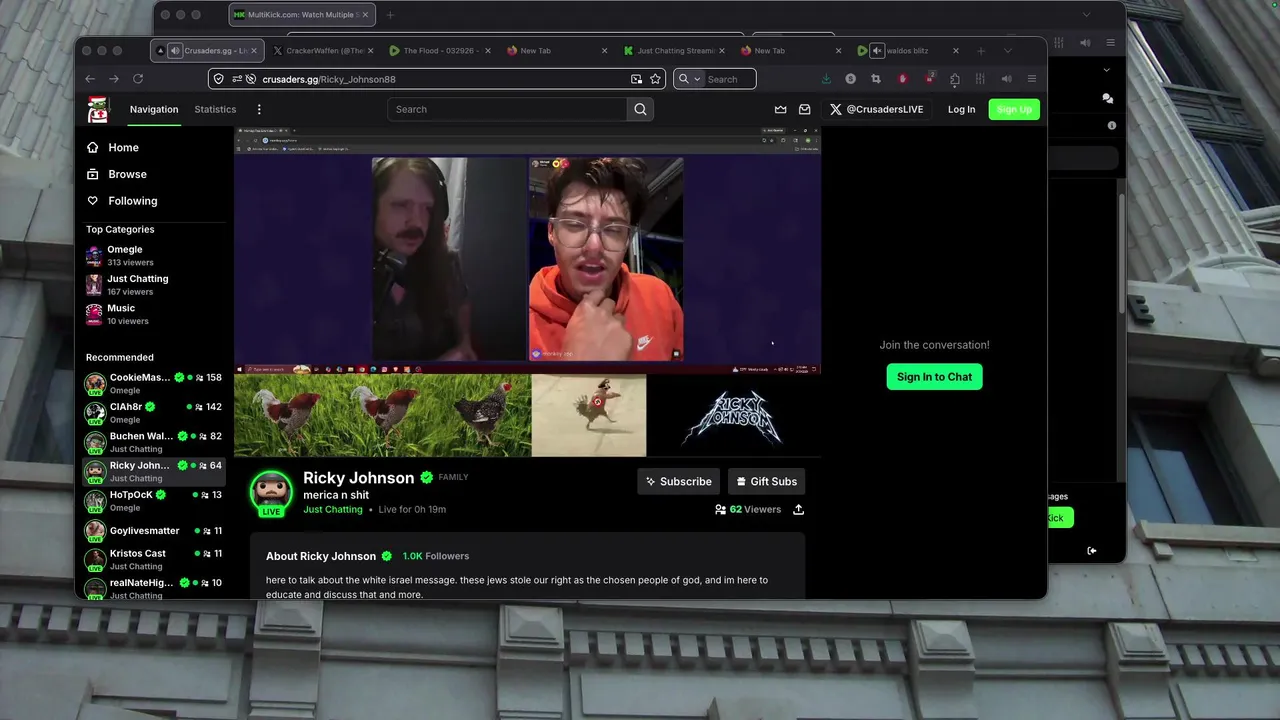The width and height of the screenshot is (1280, 720).
Task: Click the address bar shield icon
Action: coord(219,79)
